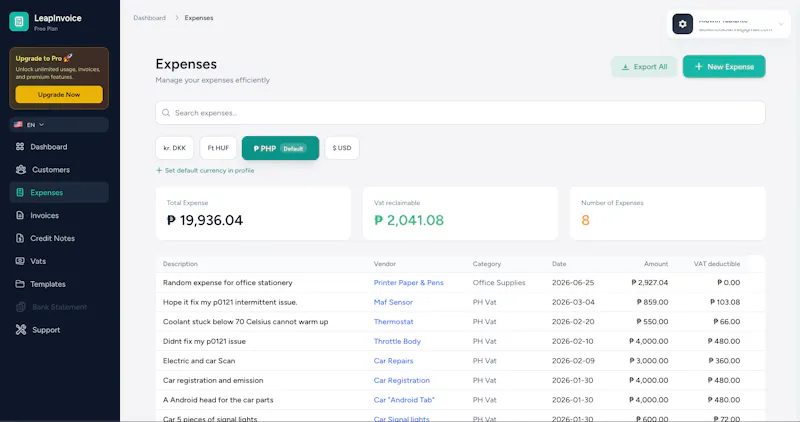
Task: Click the Upgrade Now button
Action: coord(59,94)
